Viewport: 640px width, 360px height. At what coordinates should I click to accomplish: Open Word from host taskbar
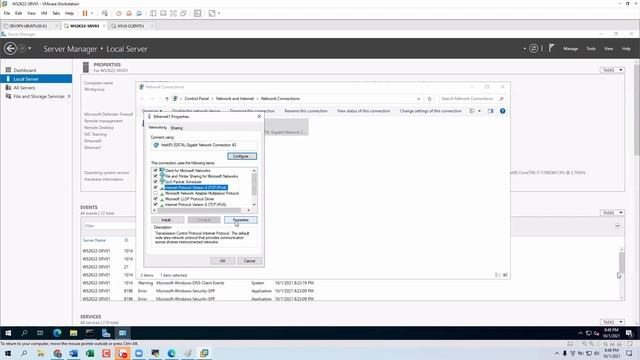click(x=73, y=353)
